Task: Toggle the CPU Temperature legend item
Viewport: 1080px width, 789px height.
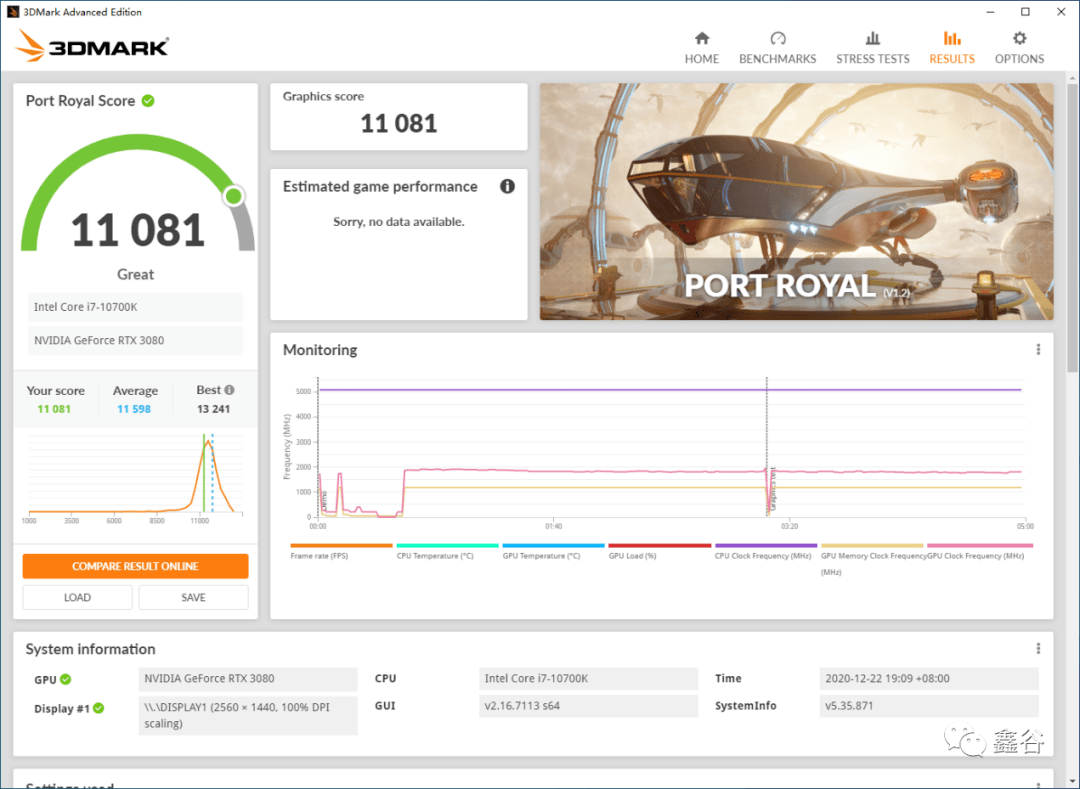Action: pos(447,551)
